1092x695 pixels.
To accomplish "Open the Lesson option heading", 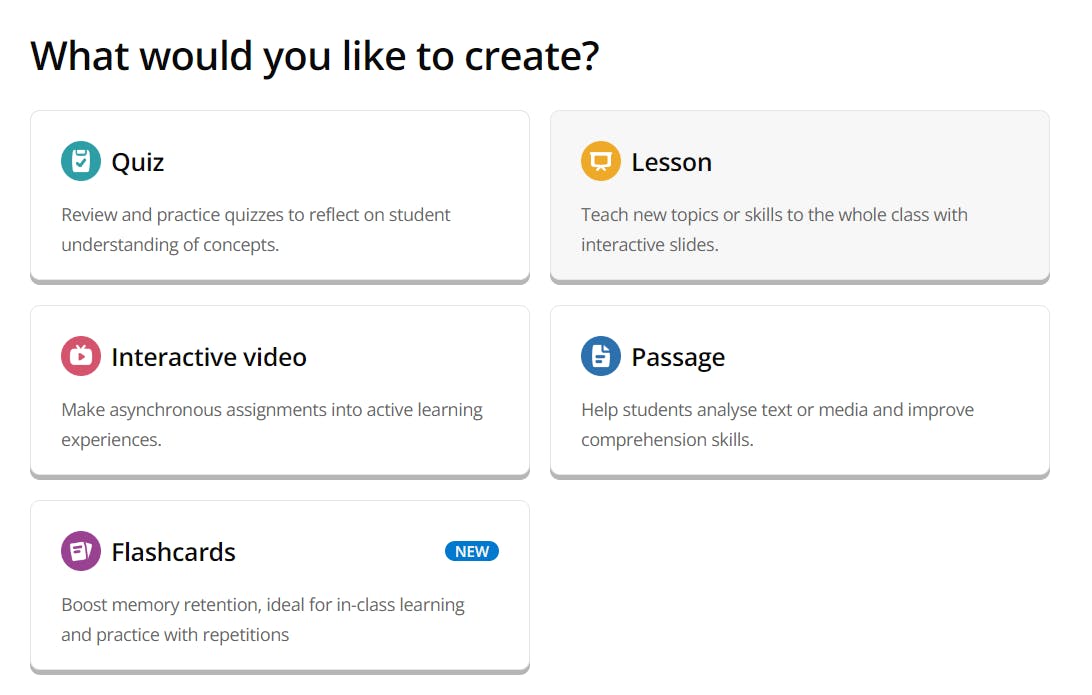I will pyautogui.click(x=671, y=162).
